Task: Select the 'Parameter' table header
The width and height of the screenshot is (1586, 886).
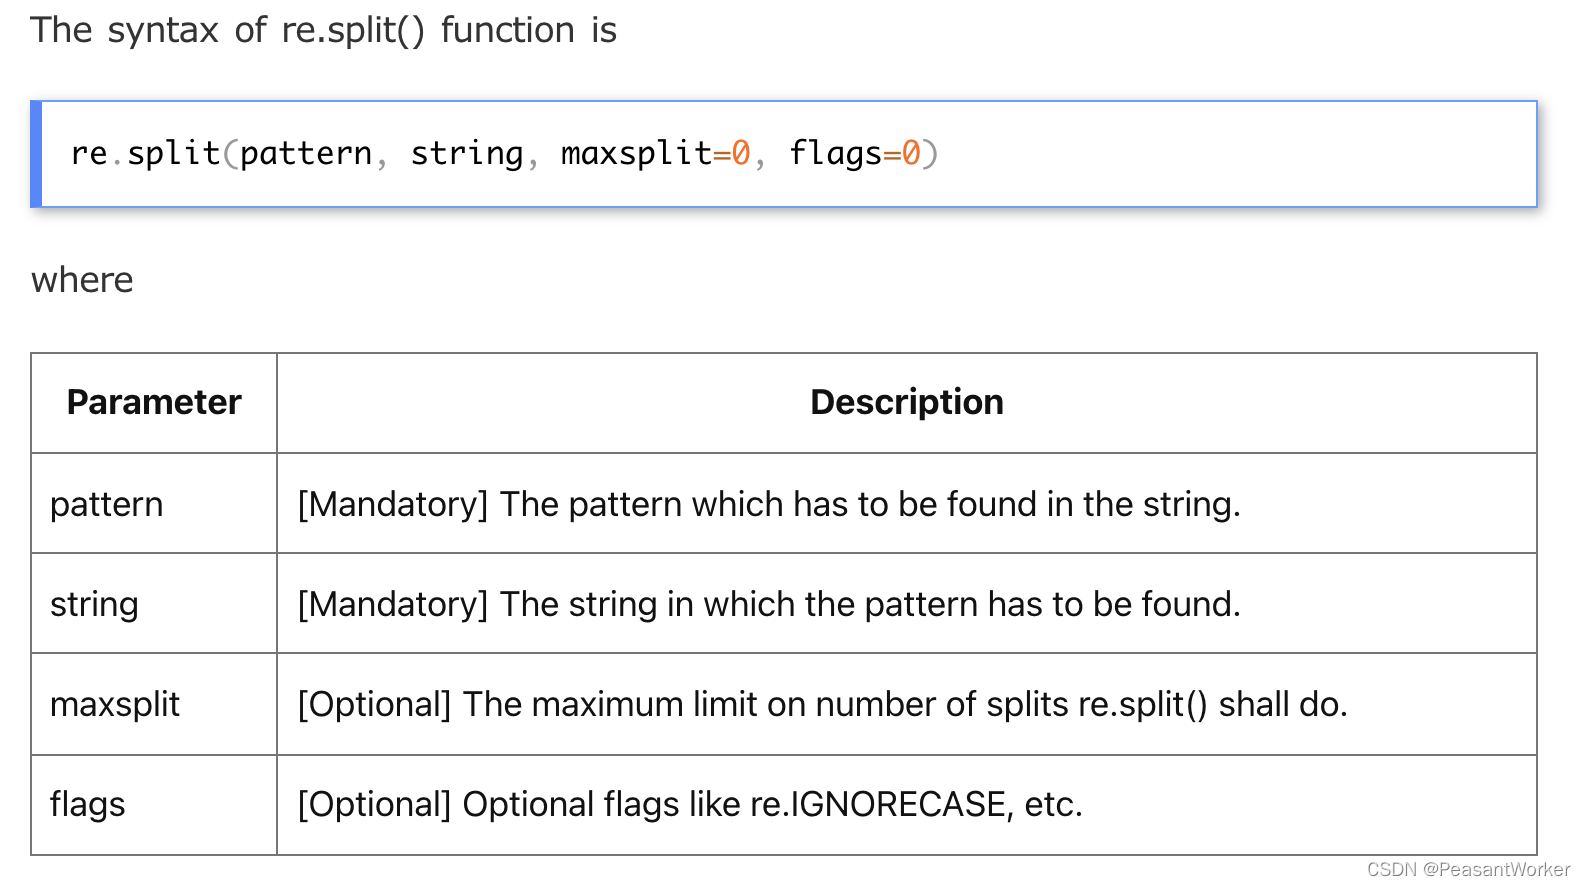Action: [x=154, y=402]
